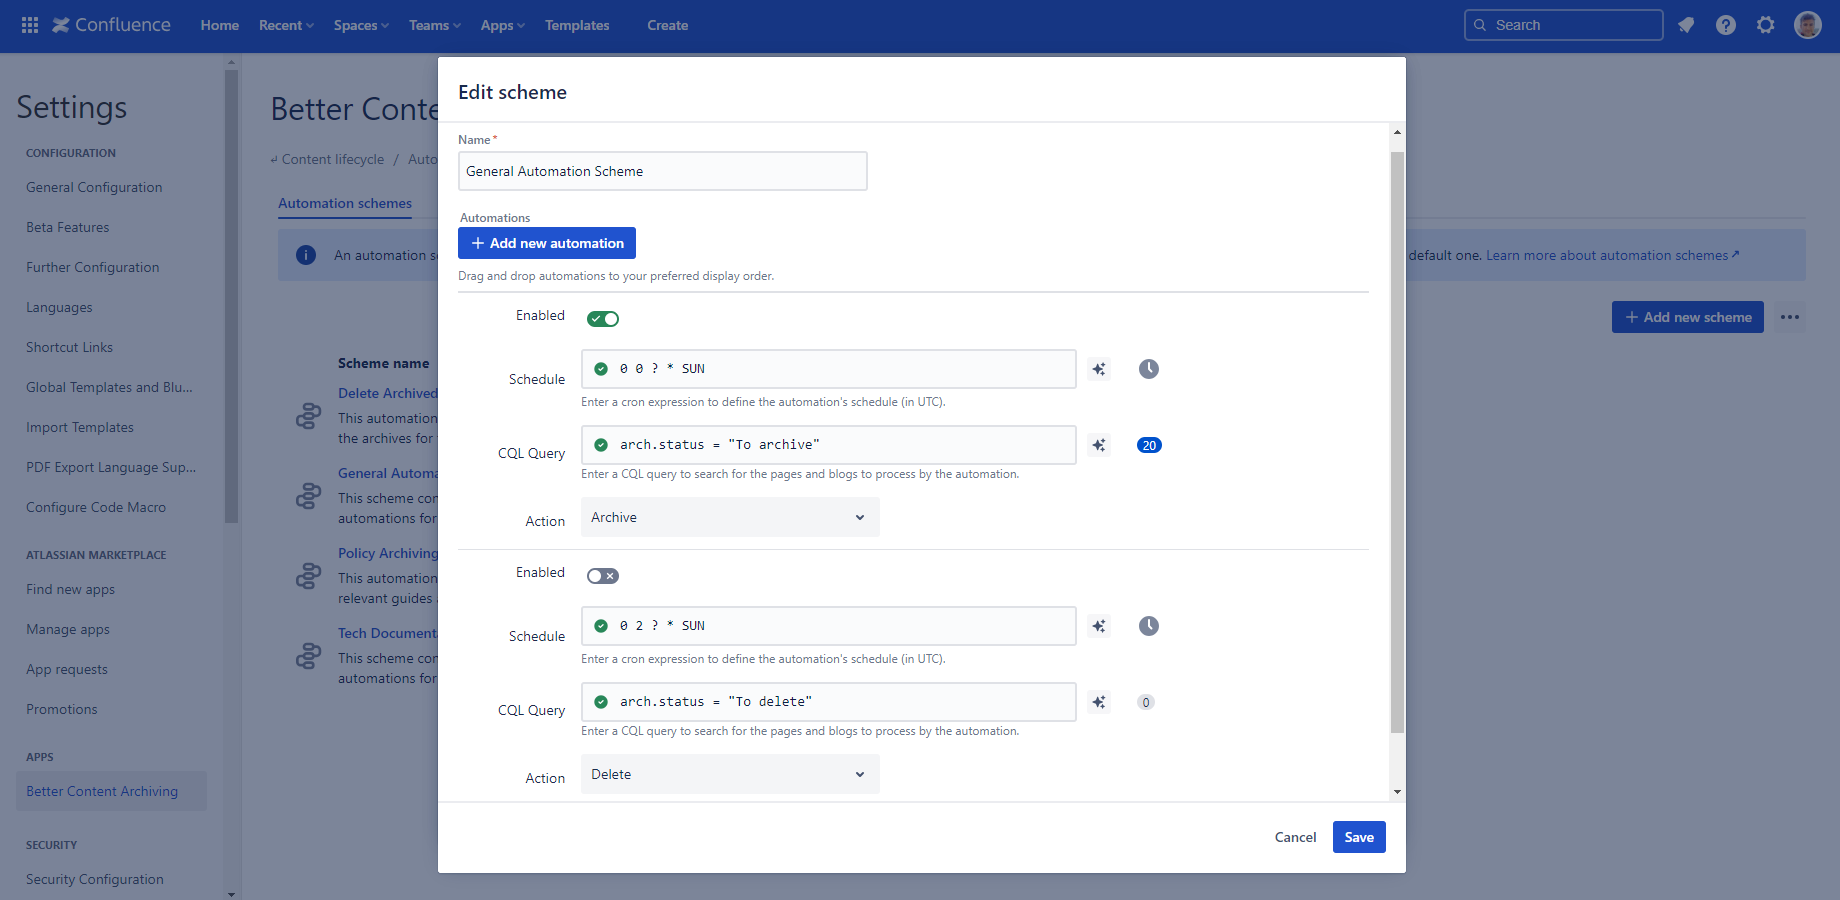Image resolution: width=1840 pixels, height=900 pixels.
Task: Click the blue 20 badge on the CQL query
Action: tap(1147, 445)
